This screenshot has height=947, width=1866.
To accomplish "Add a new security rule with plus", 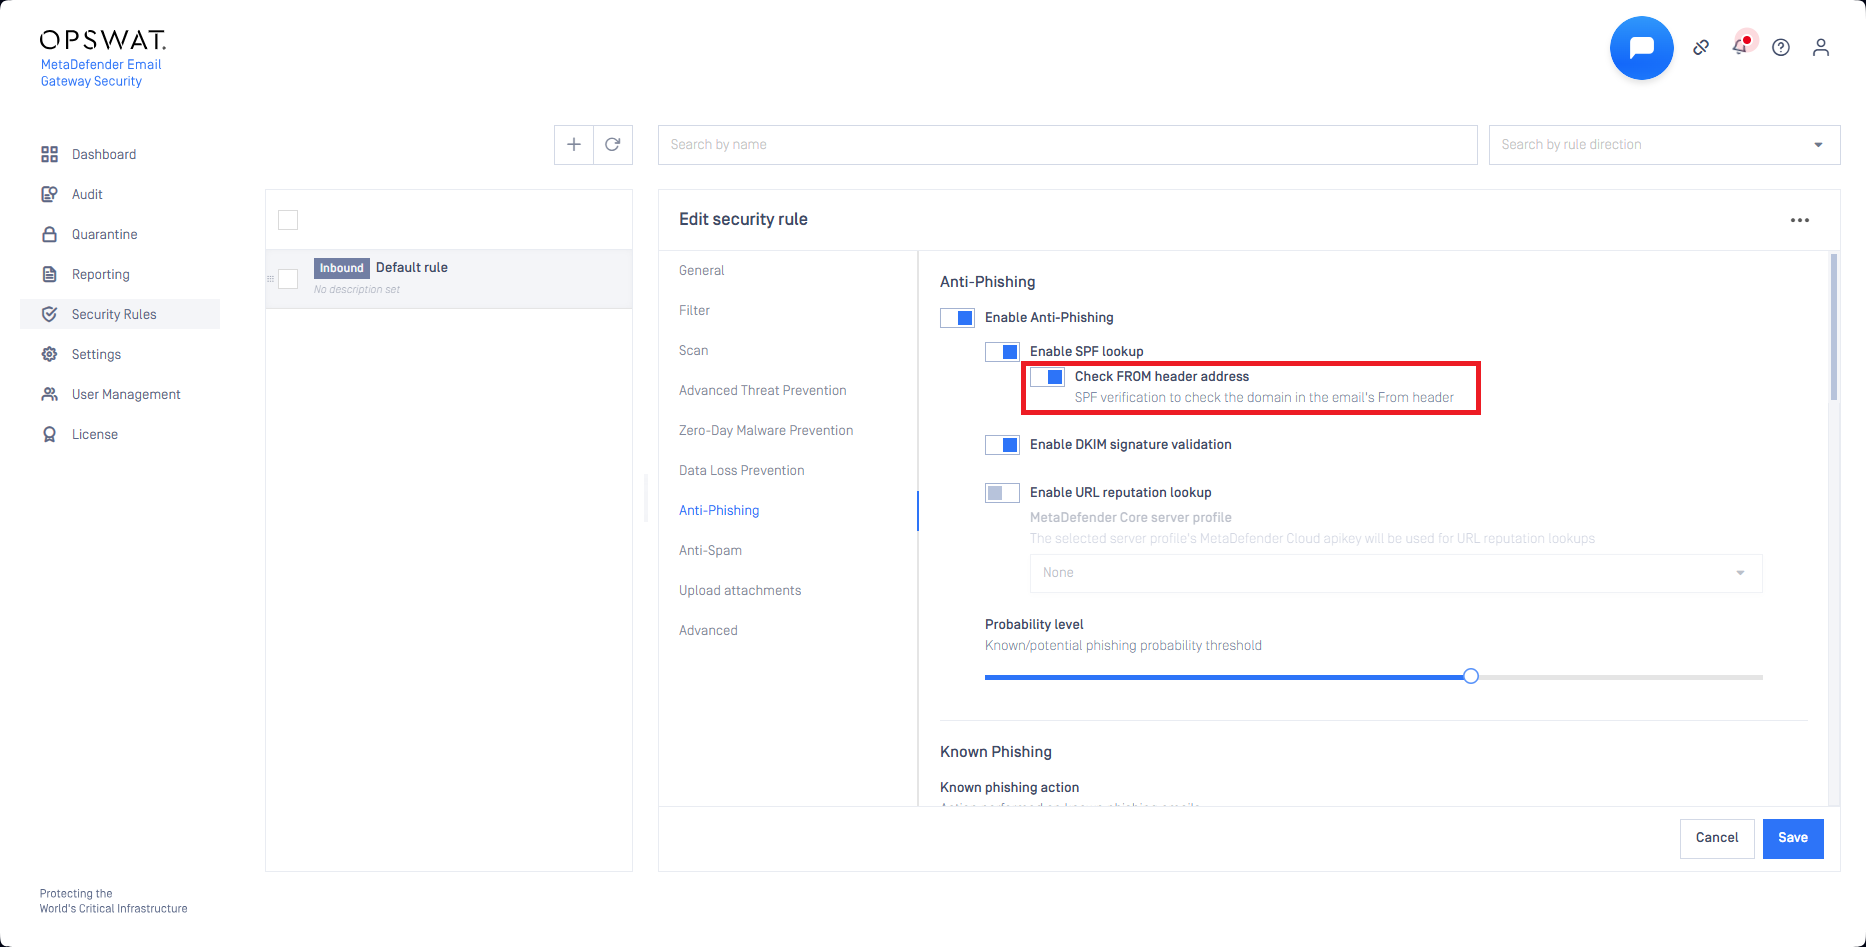I will pos(574,145).
